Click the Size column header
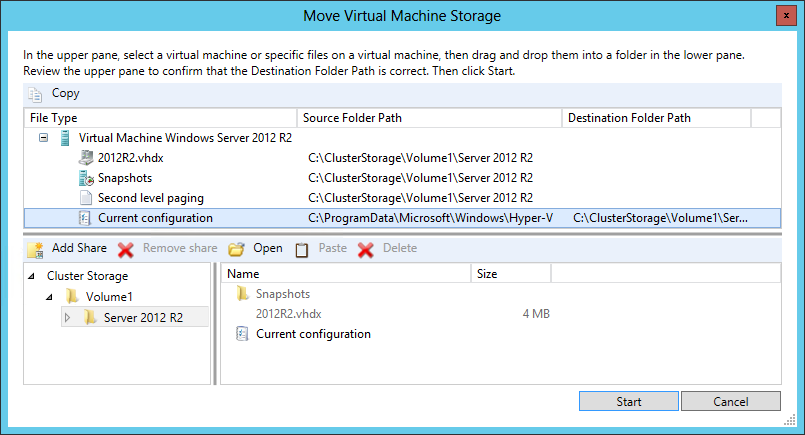The height and width of the screenshot is (435, 805). [511, 274]
